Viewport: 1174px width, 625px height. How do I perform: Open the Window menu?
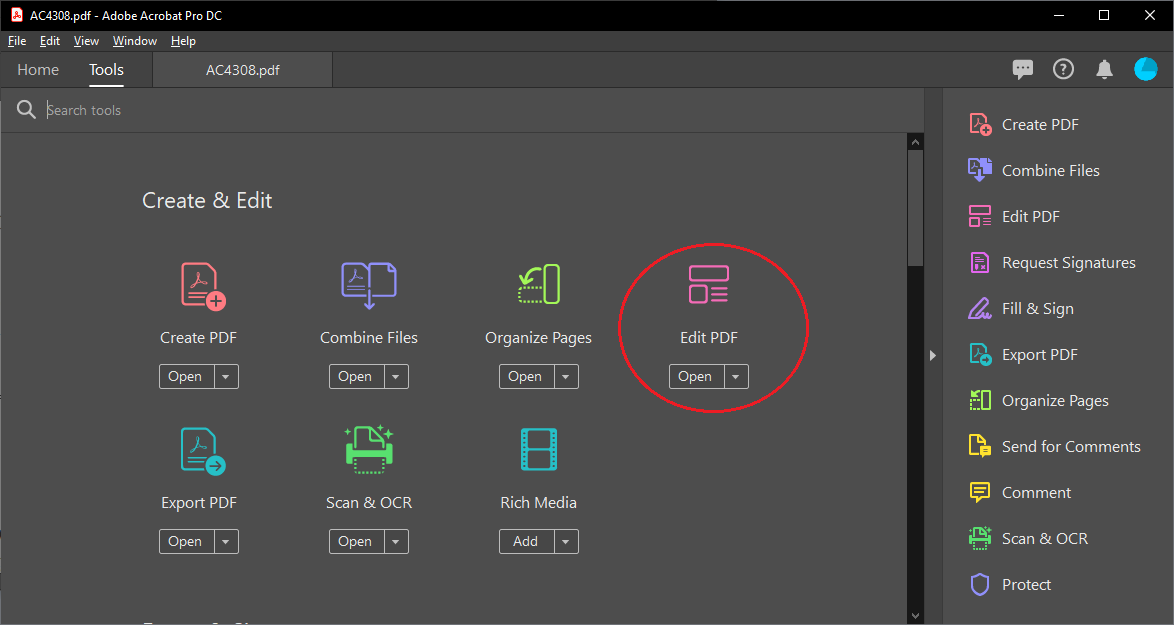coord(134,41)
